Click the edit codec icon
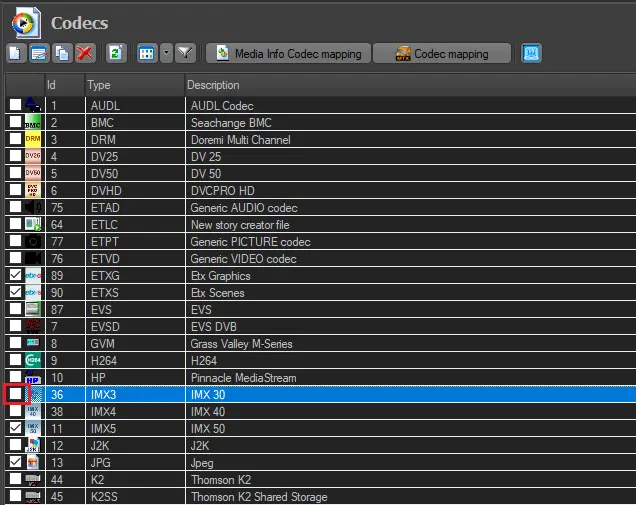 [x=39, y=53]
